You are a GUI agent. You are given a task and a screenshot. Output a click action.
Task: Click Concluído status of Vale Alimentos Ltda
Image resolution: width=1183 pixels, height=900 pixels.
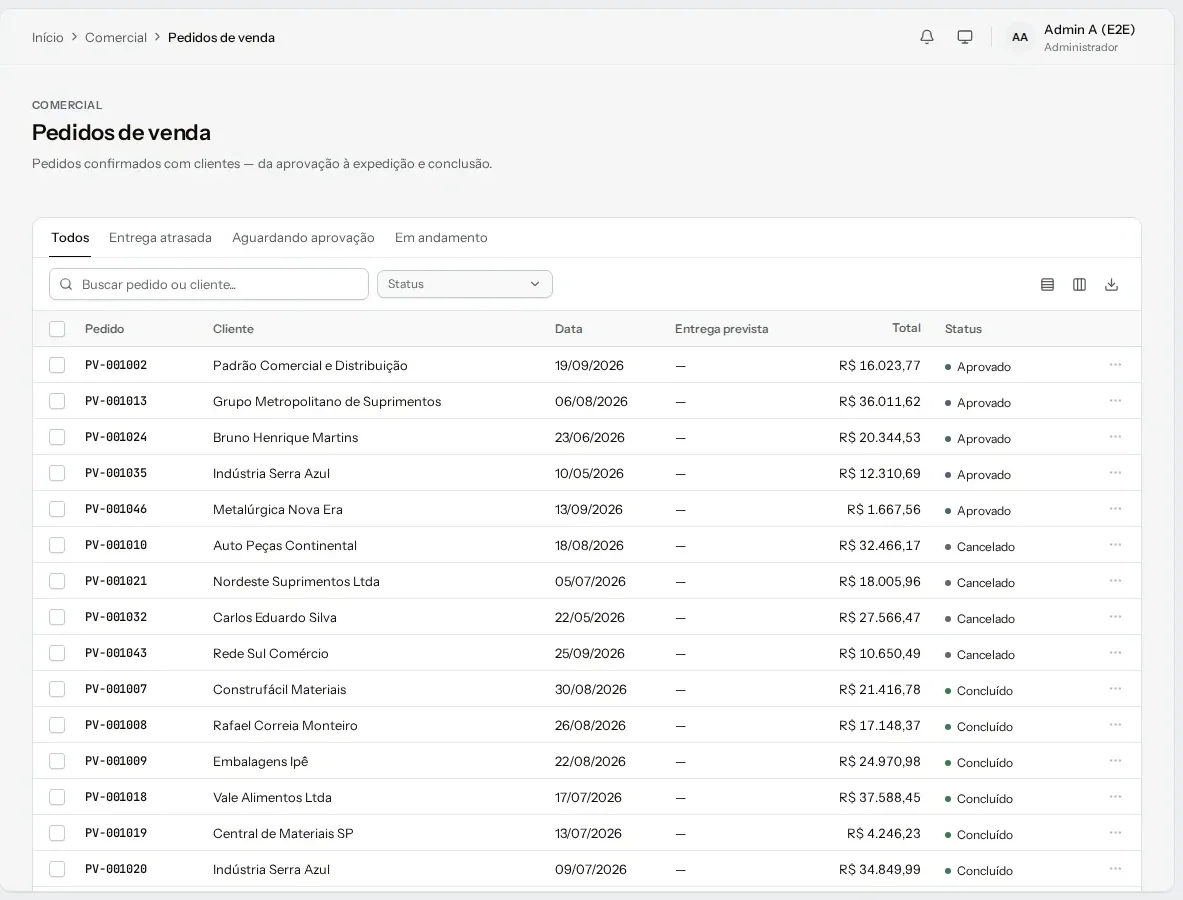point(979,798)
